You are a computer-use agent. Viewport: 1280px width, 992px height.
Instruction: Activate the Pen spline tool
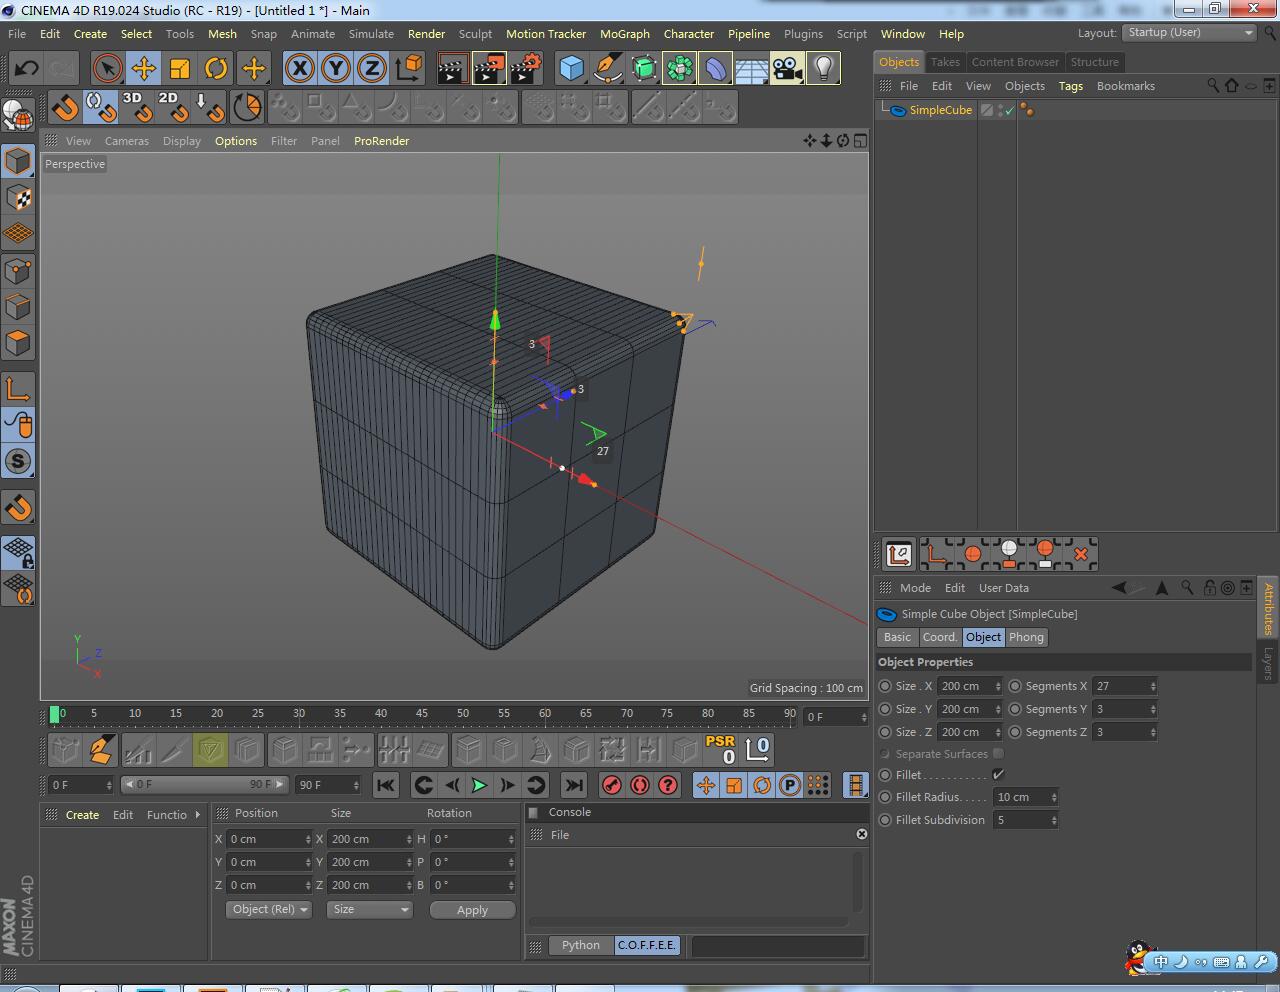(607, 68)
